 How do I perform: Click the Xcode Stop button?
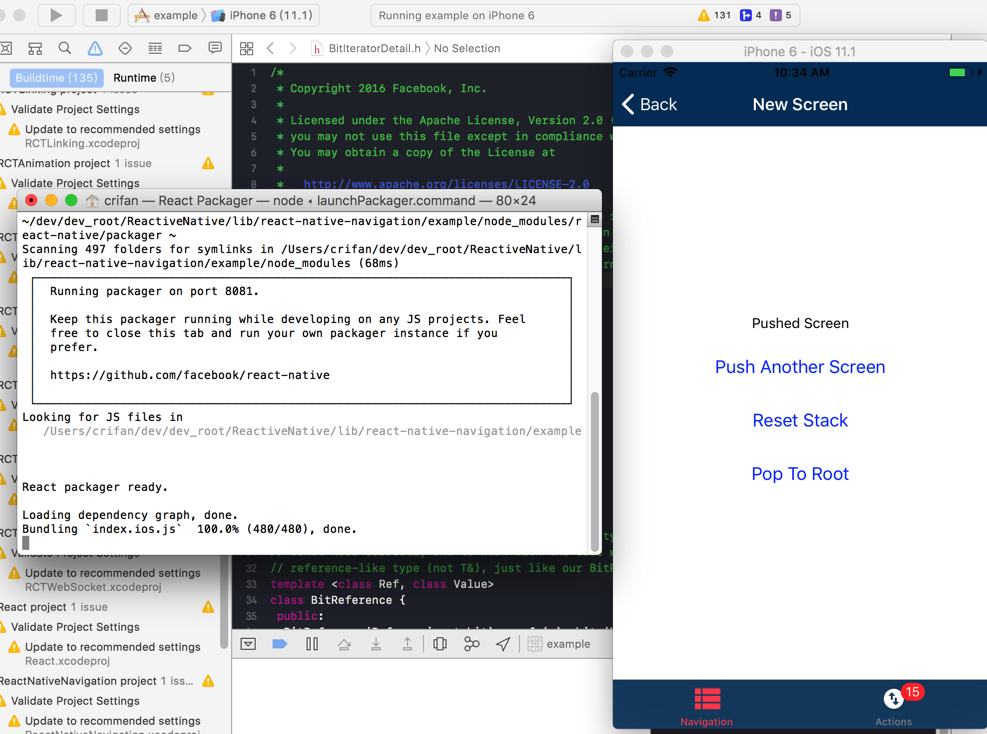click(x=101, y=15)
